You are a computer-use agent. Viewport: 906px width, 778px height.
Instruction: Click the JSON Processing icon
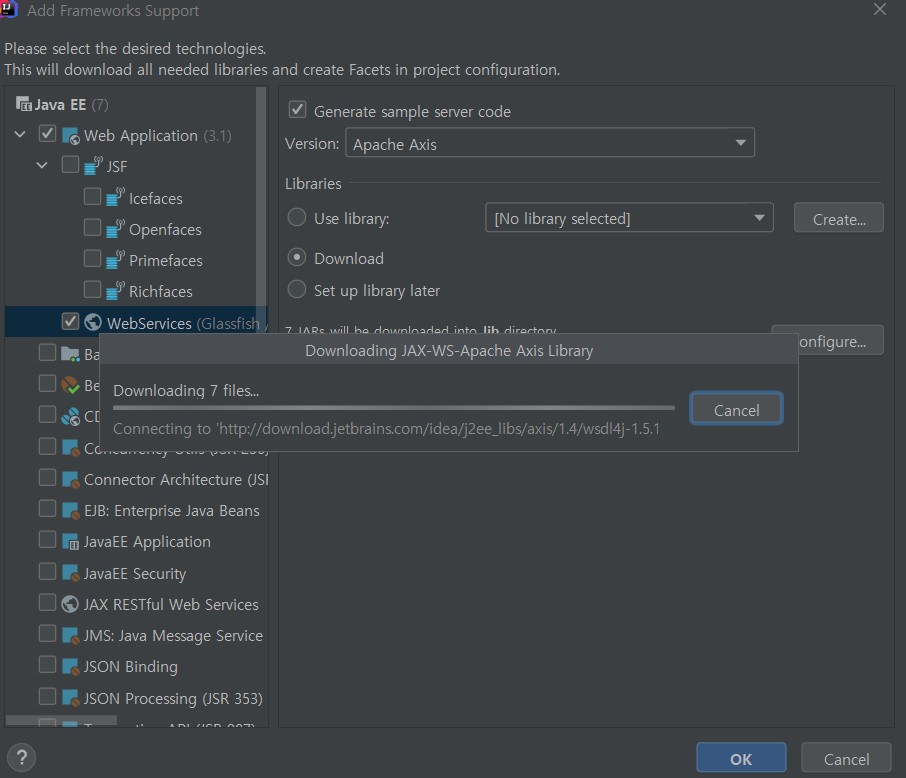(x=70, y=698)
